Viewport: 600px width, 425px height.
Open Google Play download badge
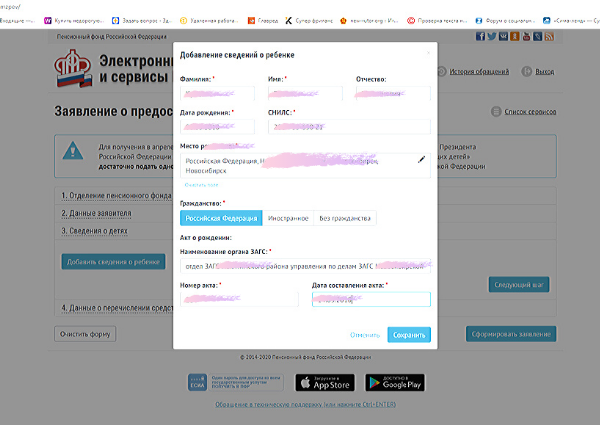click(x=391, y=382)
